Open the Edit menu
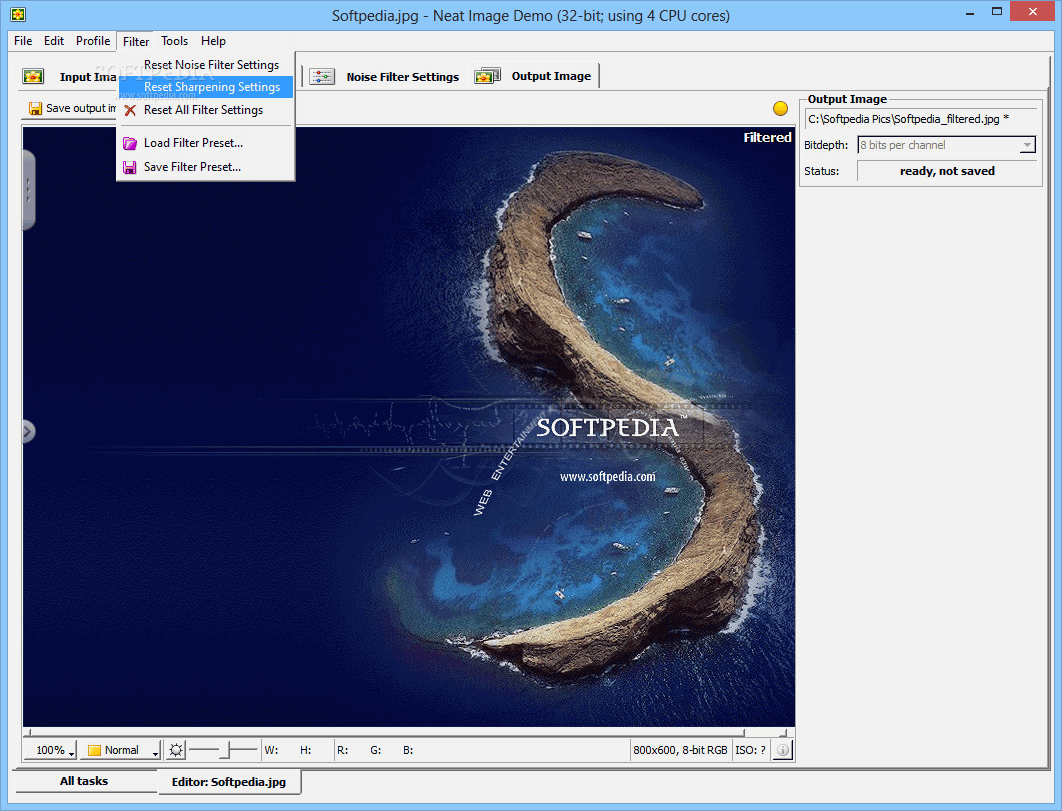Screen dimensions: 1062x811 click(x=54, y=41)
